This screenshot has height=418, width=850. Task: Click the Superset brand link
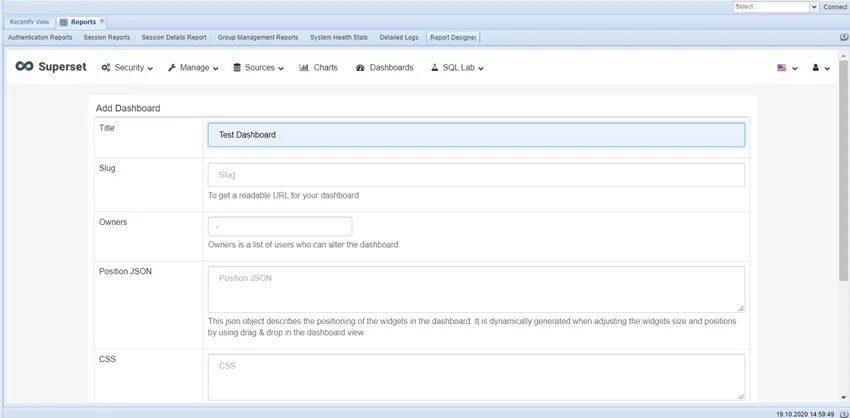(x=51, y=67)
